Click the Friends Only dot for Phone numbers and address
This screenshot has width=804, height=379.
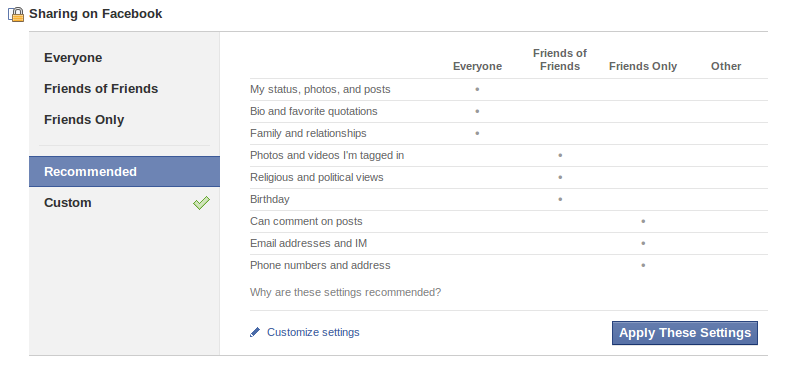643,265
